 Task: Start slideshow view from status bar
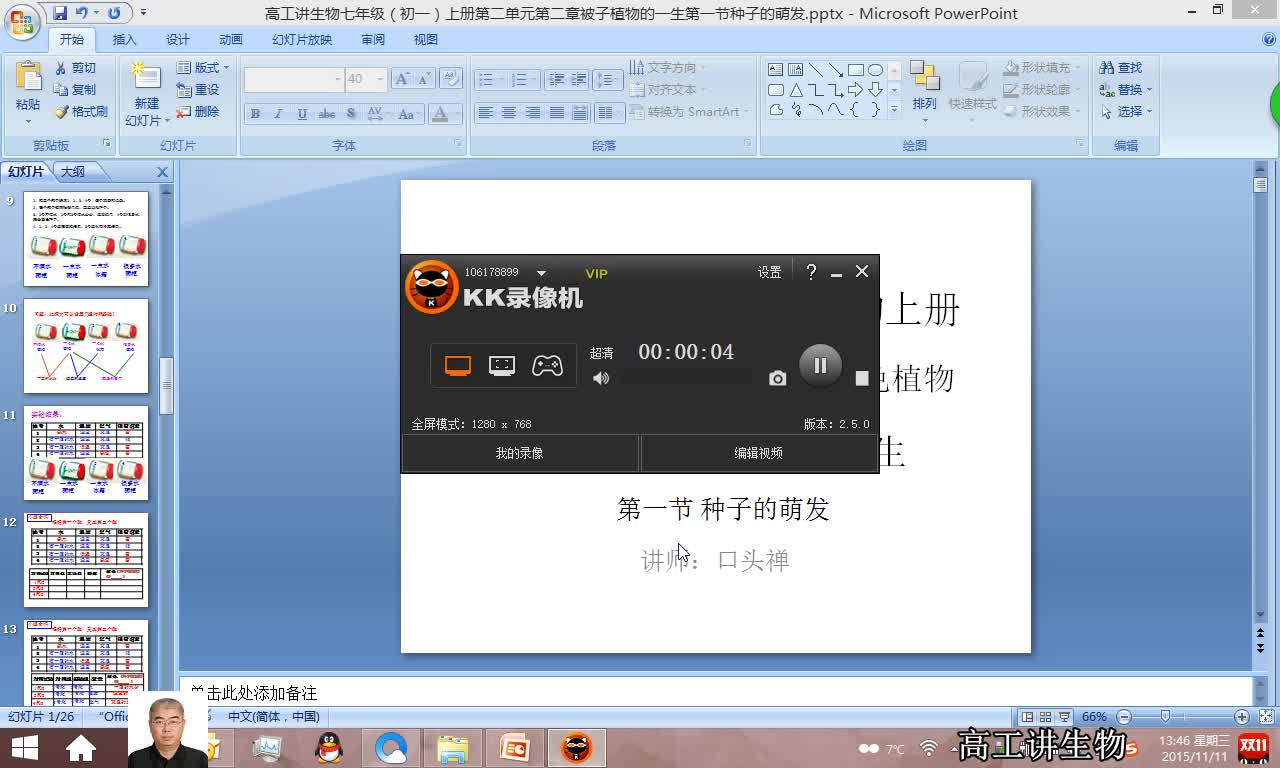click(x=1062, y=717)
